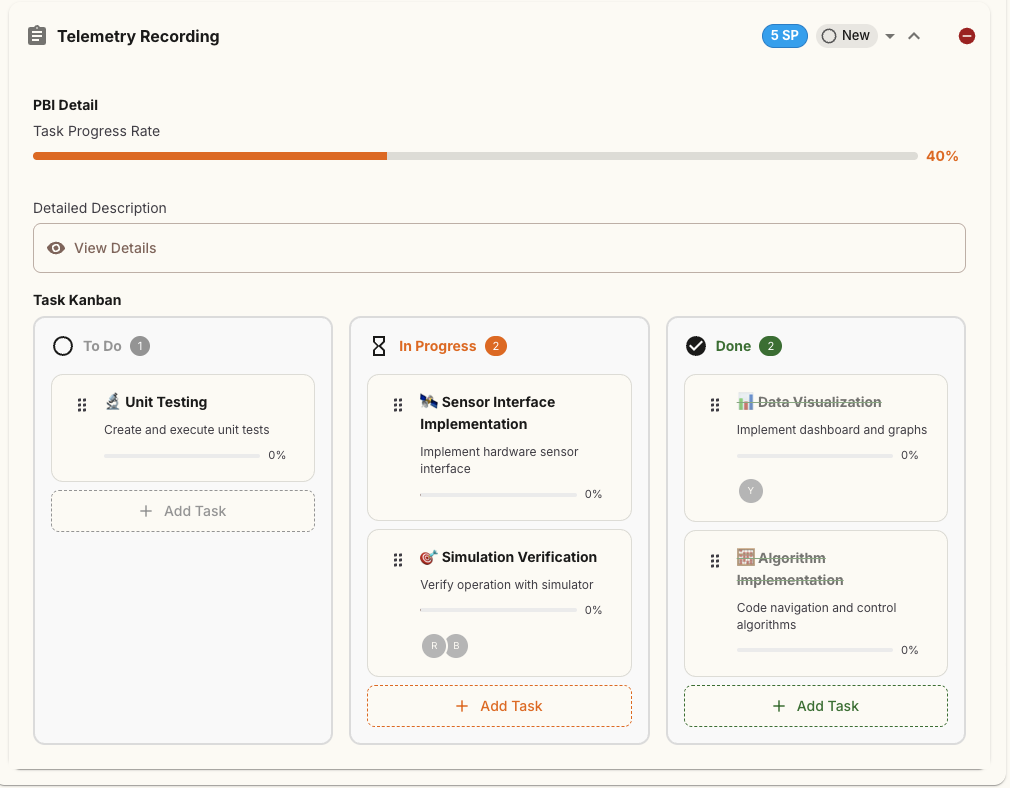Click the circle indicator inside the New status badge
The width and height of the screenshot is (1010, 788).
(x=828, y=35)
